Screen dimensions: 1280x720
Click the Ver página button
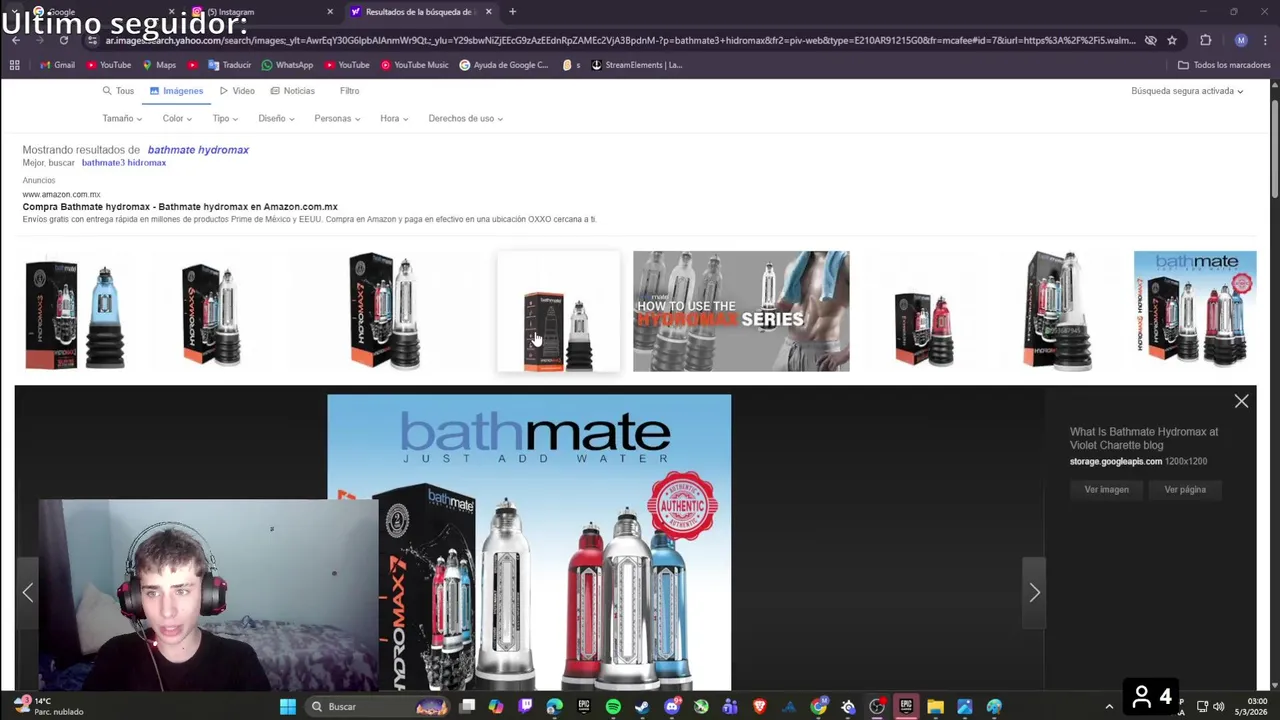pyautogui.click(x=1185, y=490)
